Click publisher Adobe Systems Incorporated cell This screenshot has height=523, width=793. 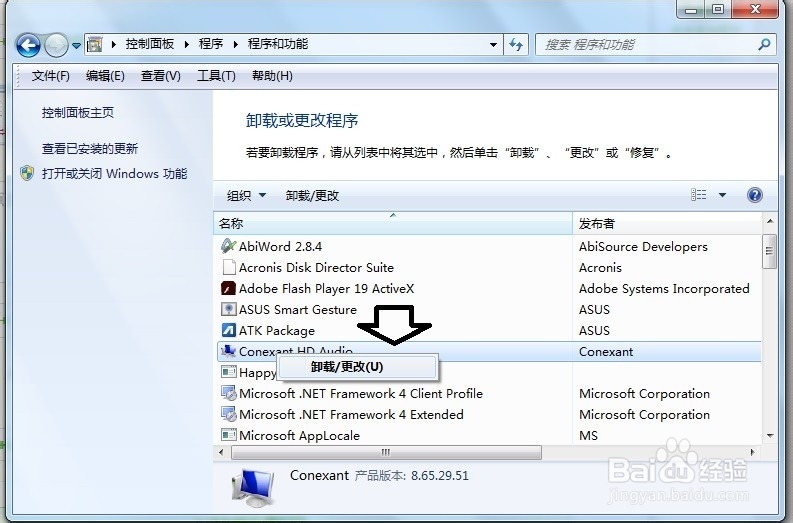pyautogui.click(x=664, y=288)
